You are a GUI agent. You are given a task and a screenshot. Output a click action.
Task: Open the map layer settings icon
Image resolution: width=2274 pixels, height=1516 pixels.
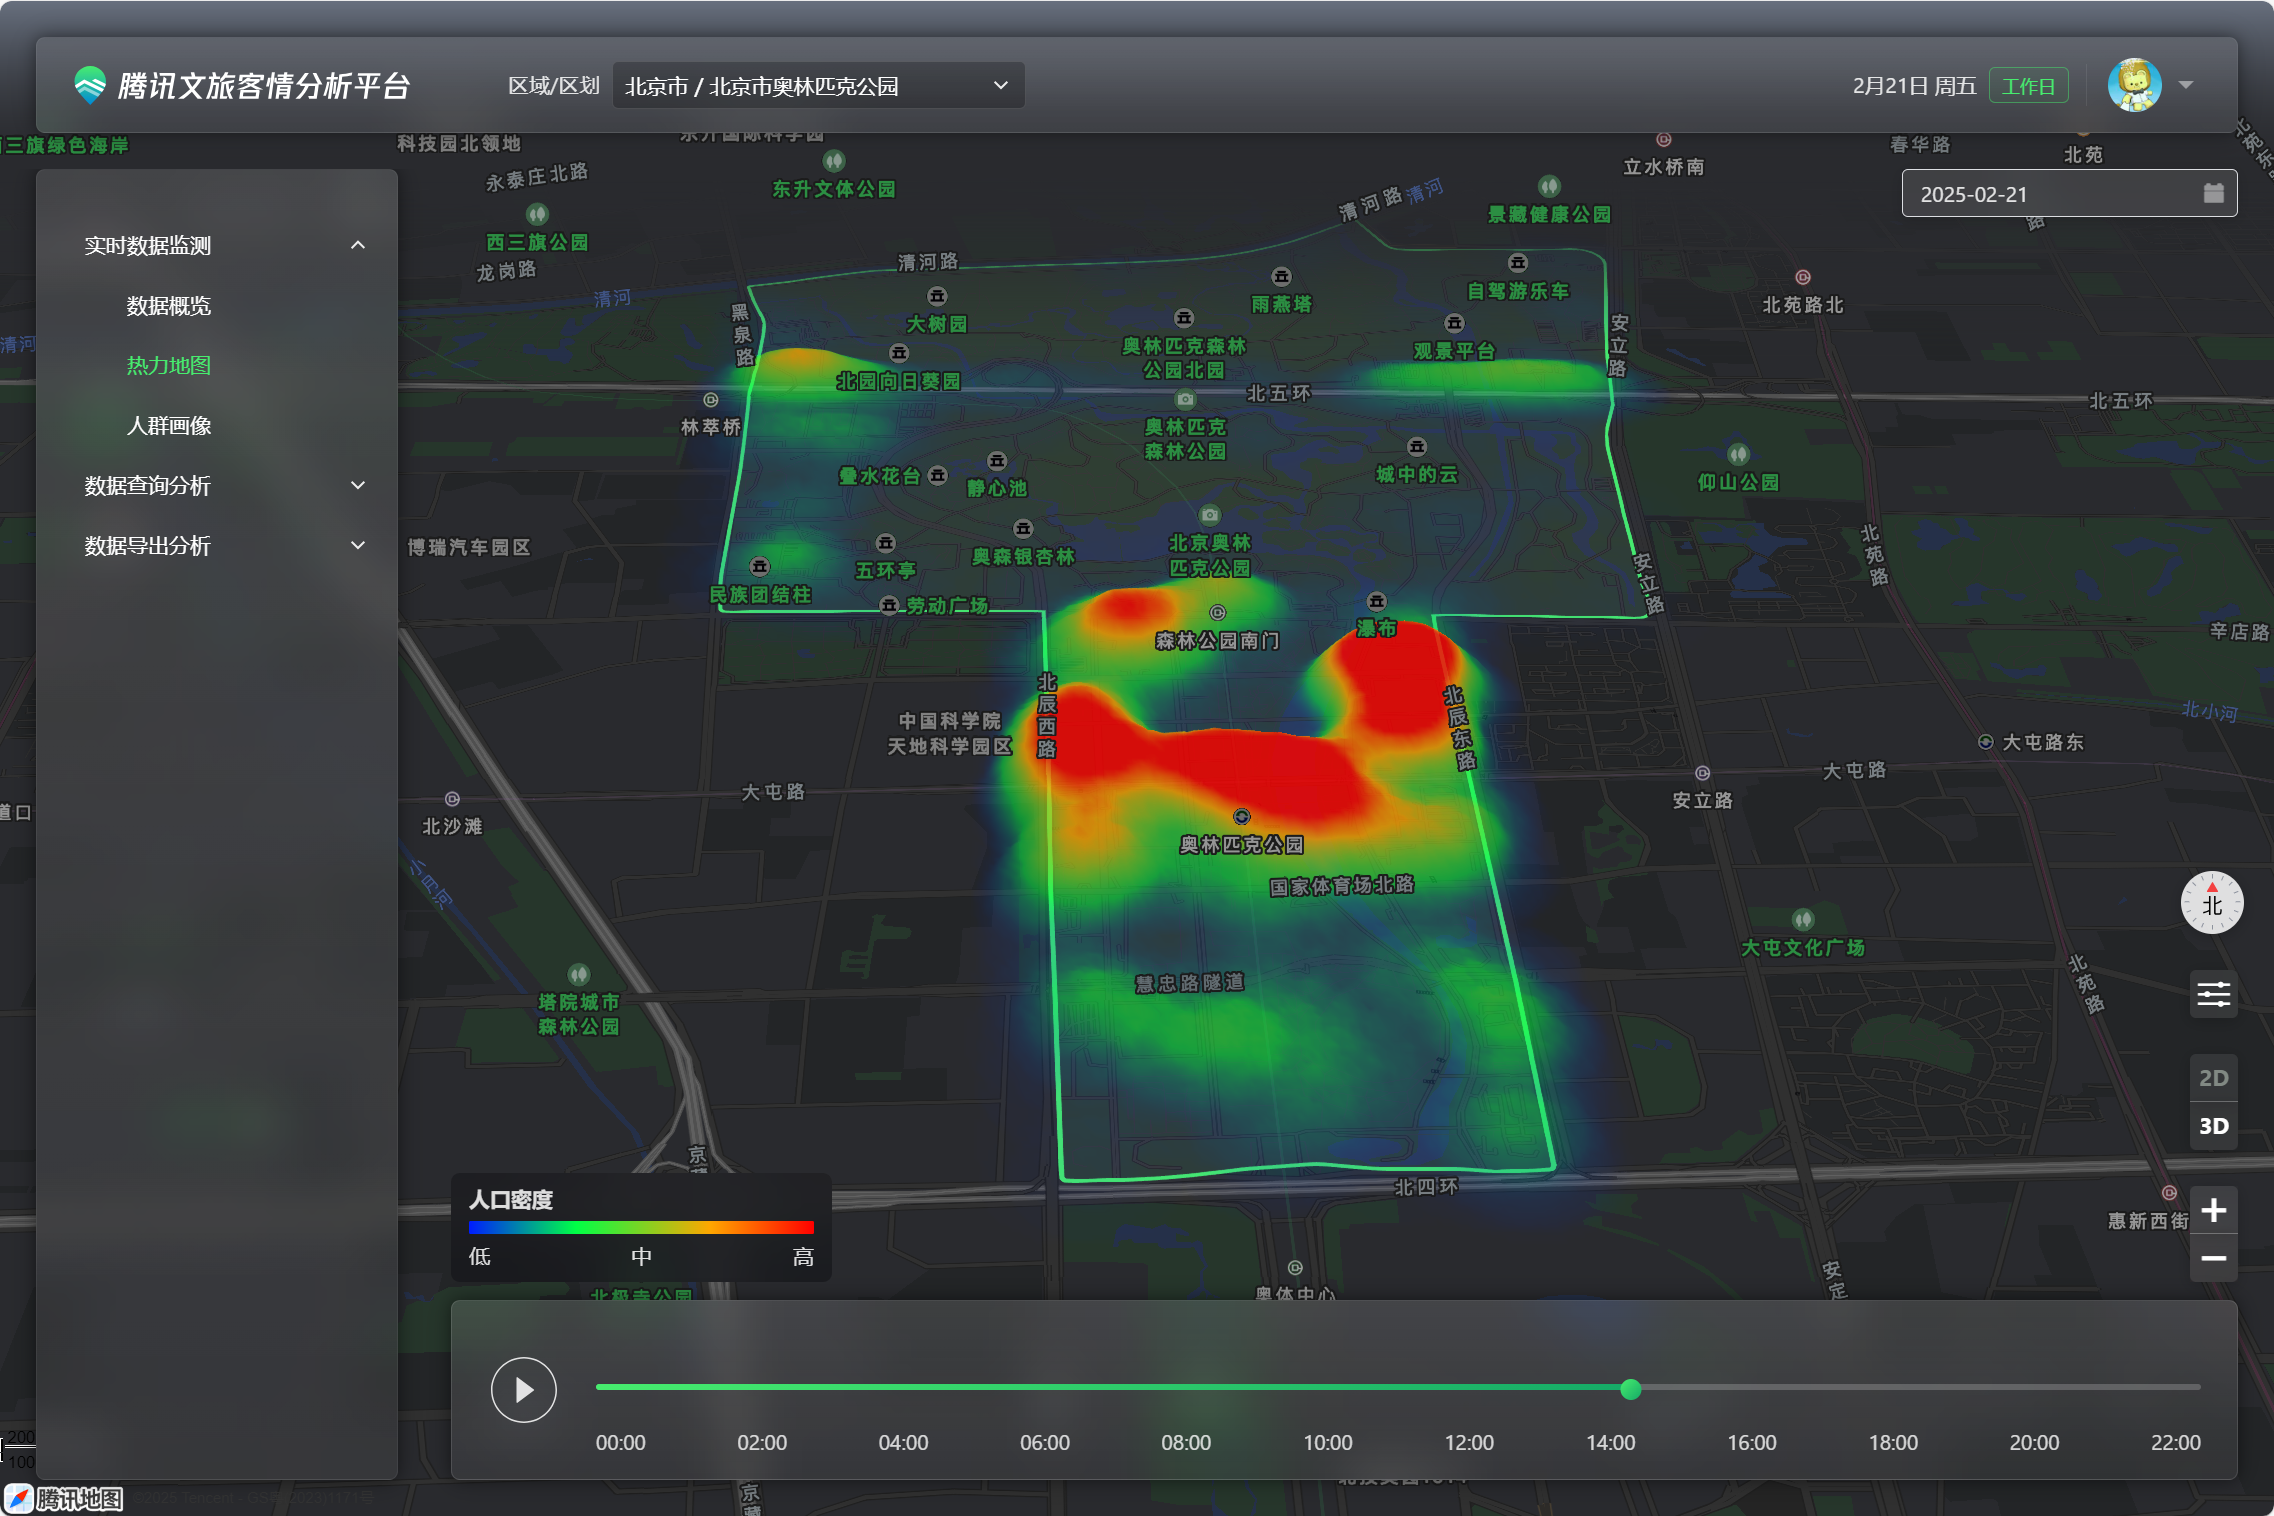tap(2213, 994)
